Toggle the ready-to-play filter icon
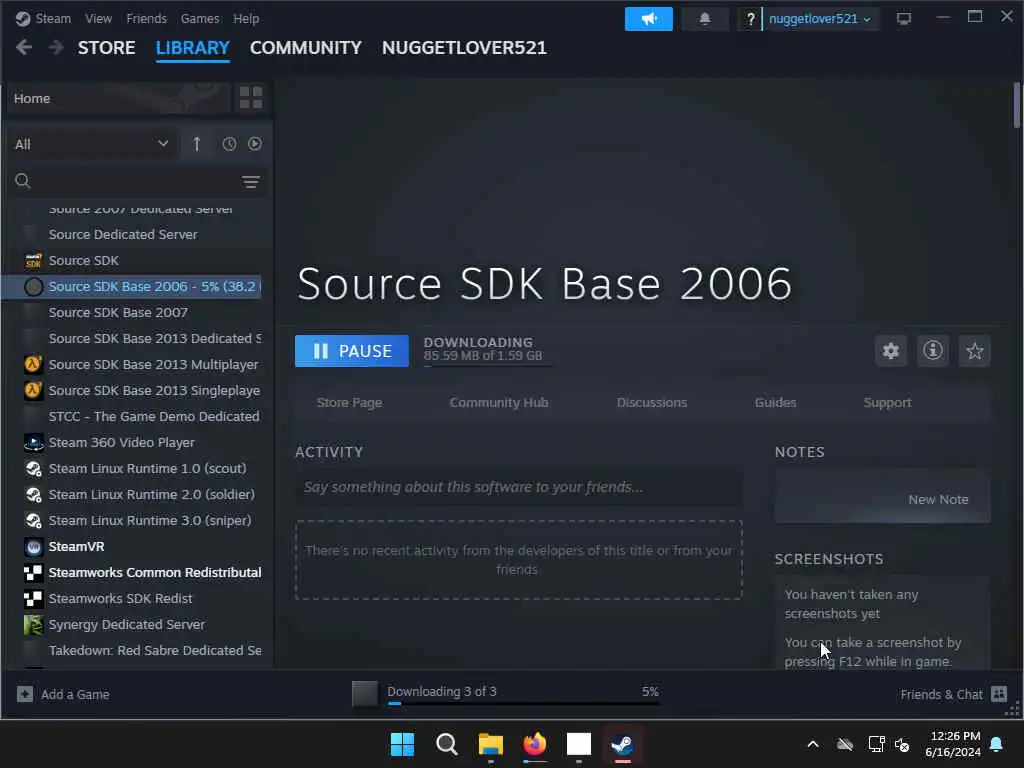The image size is (1024, 768). coord(255,144)
